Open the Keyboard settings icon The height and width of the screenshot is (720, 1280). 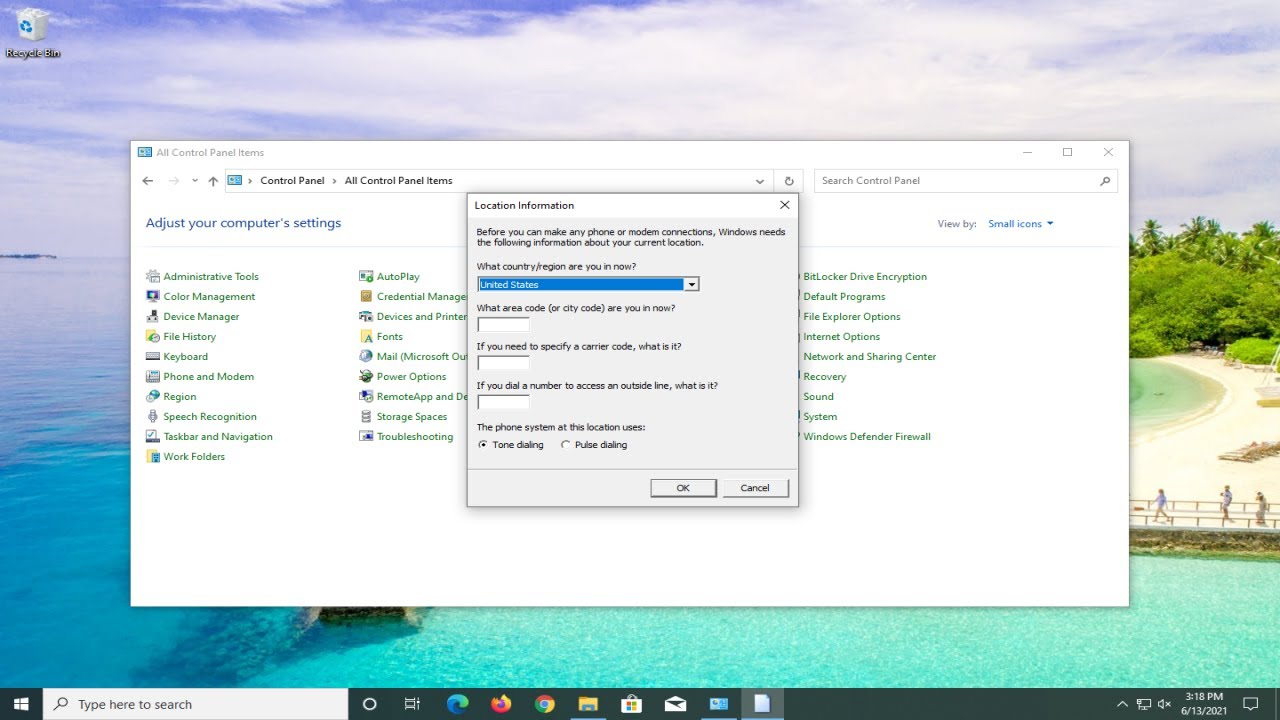coord(153,357)
